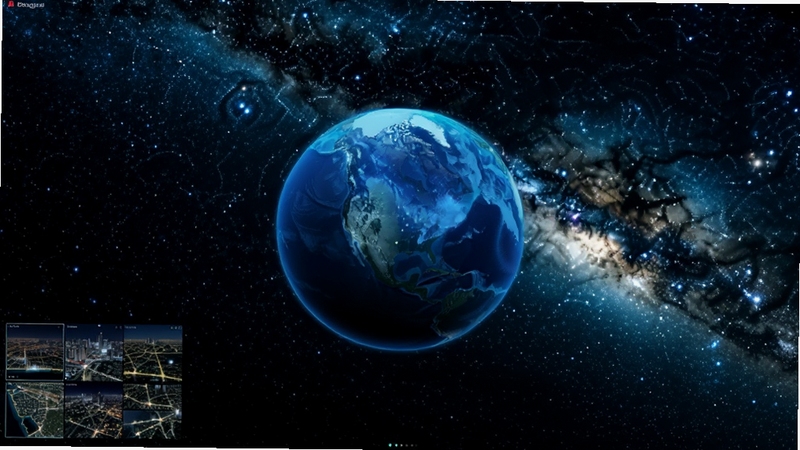Select the second page indicator dot at the bottom

tap(396, 445)
